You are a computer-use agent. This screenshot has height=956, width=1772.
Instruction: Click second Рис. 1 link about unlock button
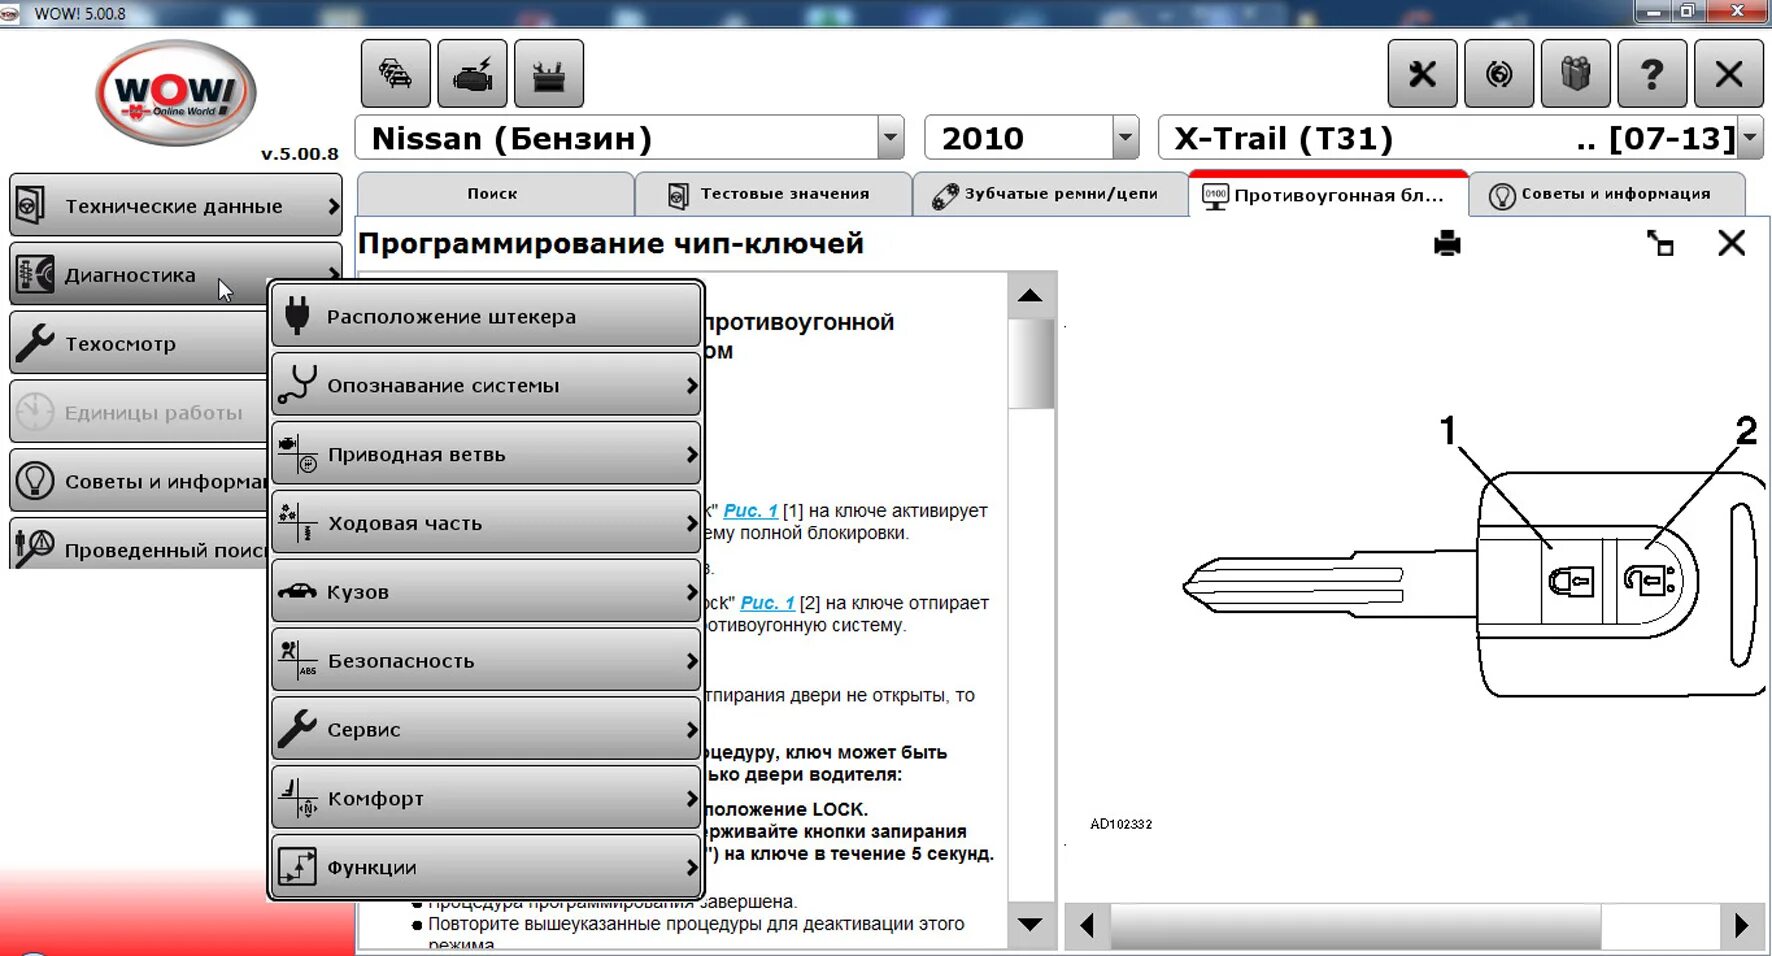click(767, 603)
